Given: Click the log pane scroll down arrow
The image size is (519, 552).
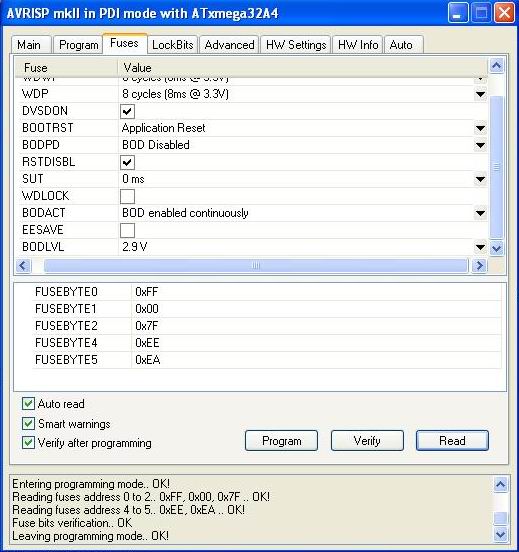Looking at the screenshot, I should point(500,534).
